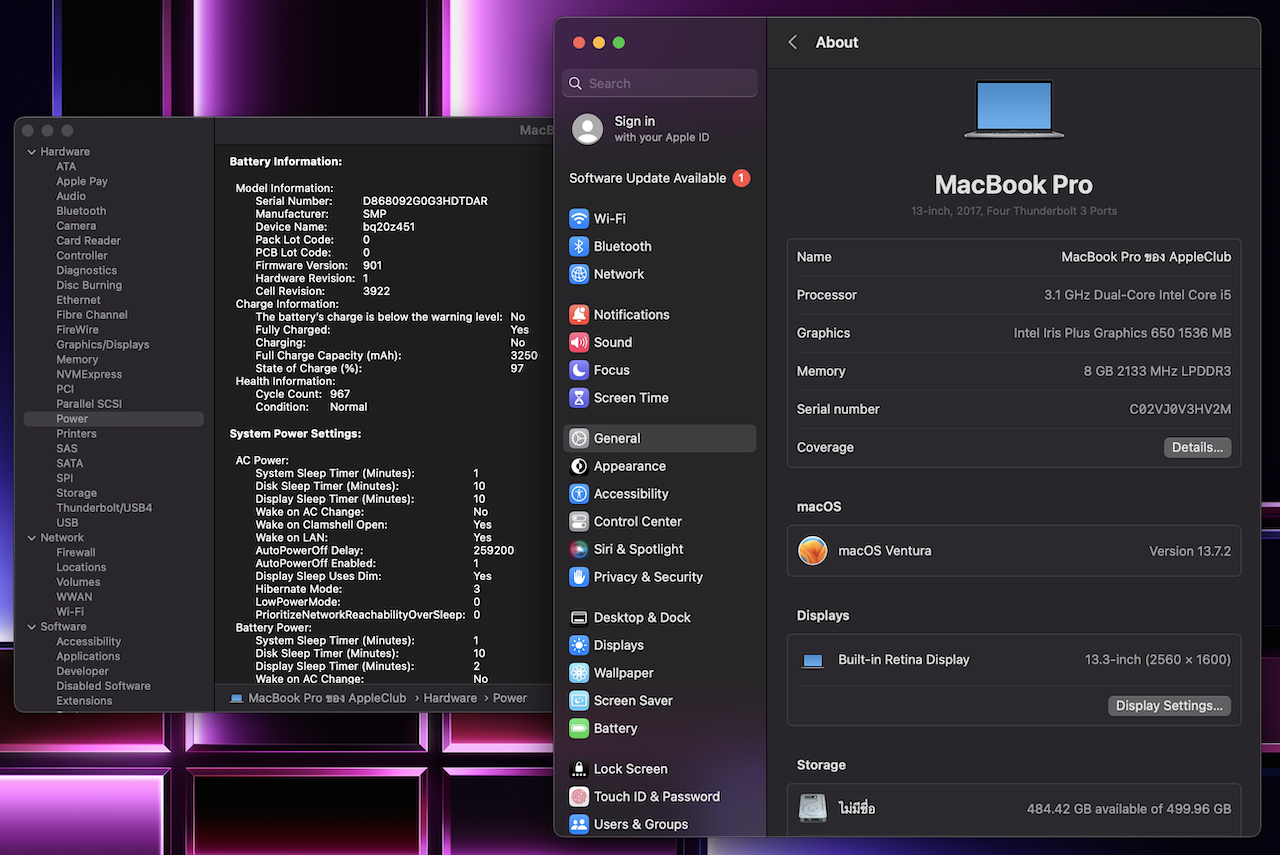The height and width of the screenshot is (855, 1280).
Task: Select Bluetooth in System Information sidebar
Action: [81, 211]
